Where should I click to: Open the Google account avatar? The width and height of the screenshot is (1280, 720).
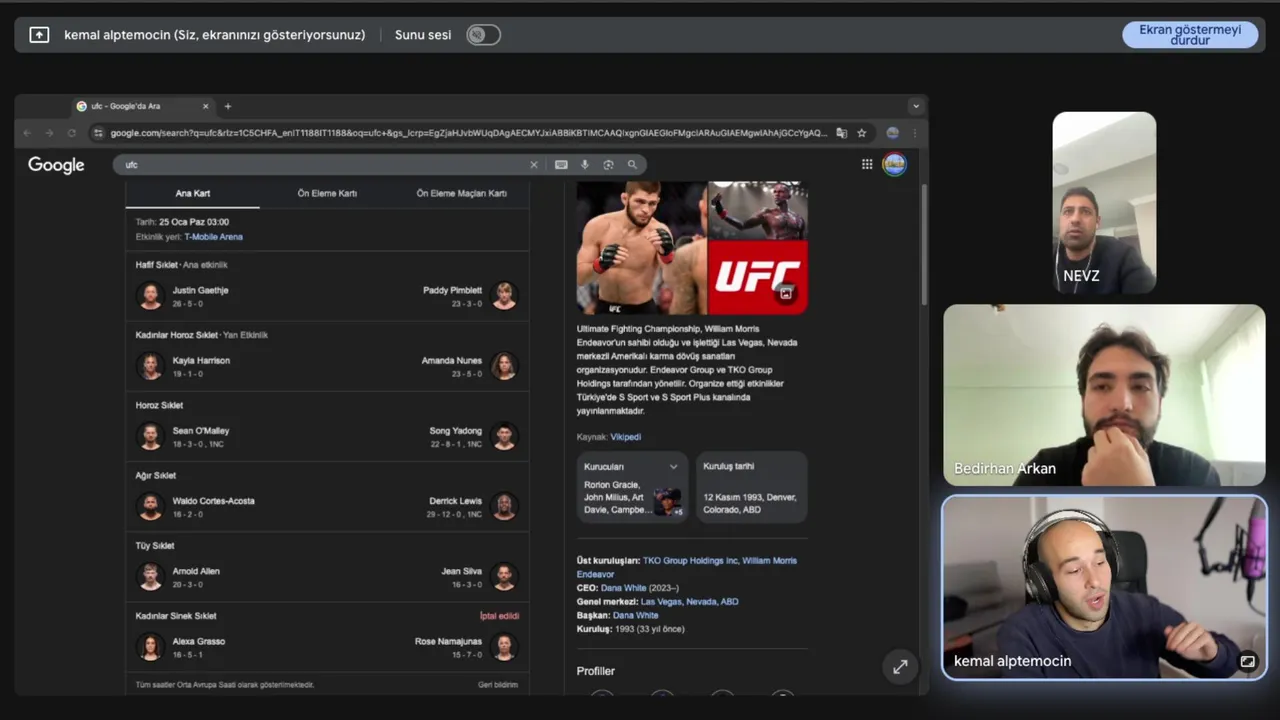point(894,165)
